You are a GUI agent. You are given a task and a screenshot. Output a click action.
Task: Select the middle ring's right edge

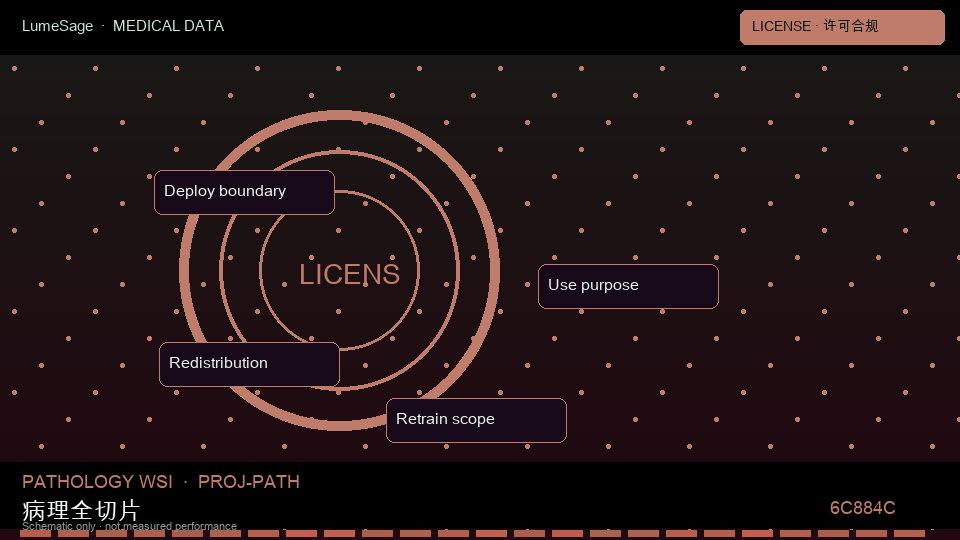(x=457, y=271)
